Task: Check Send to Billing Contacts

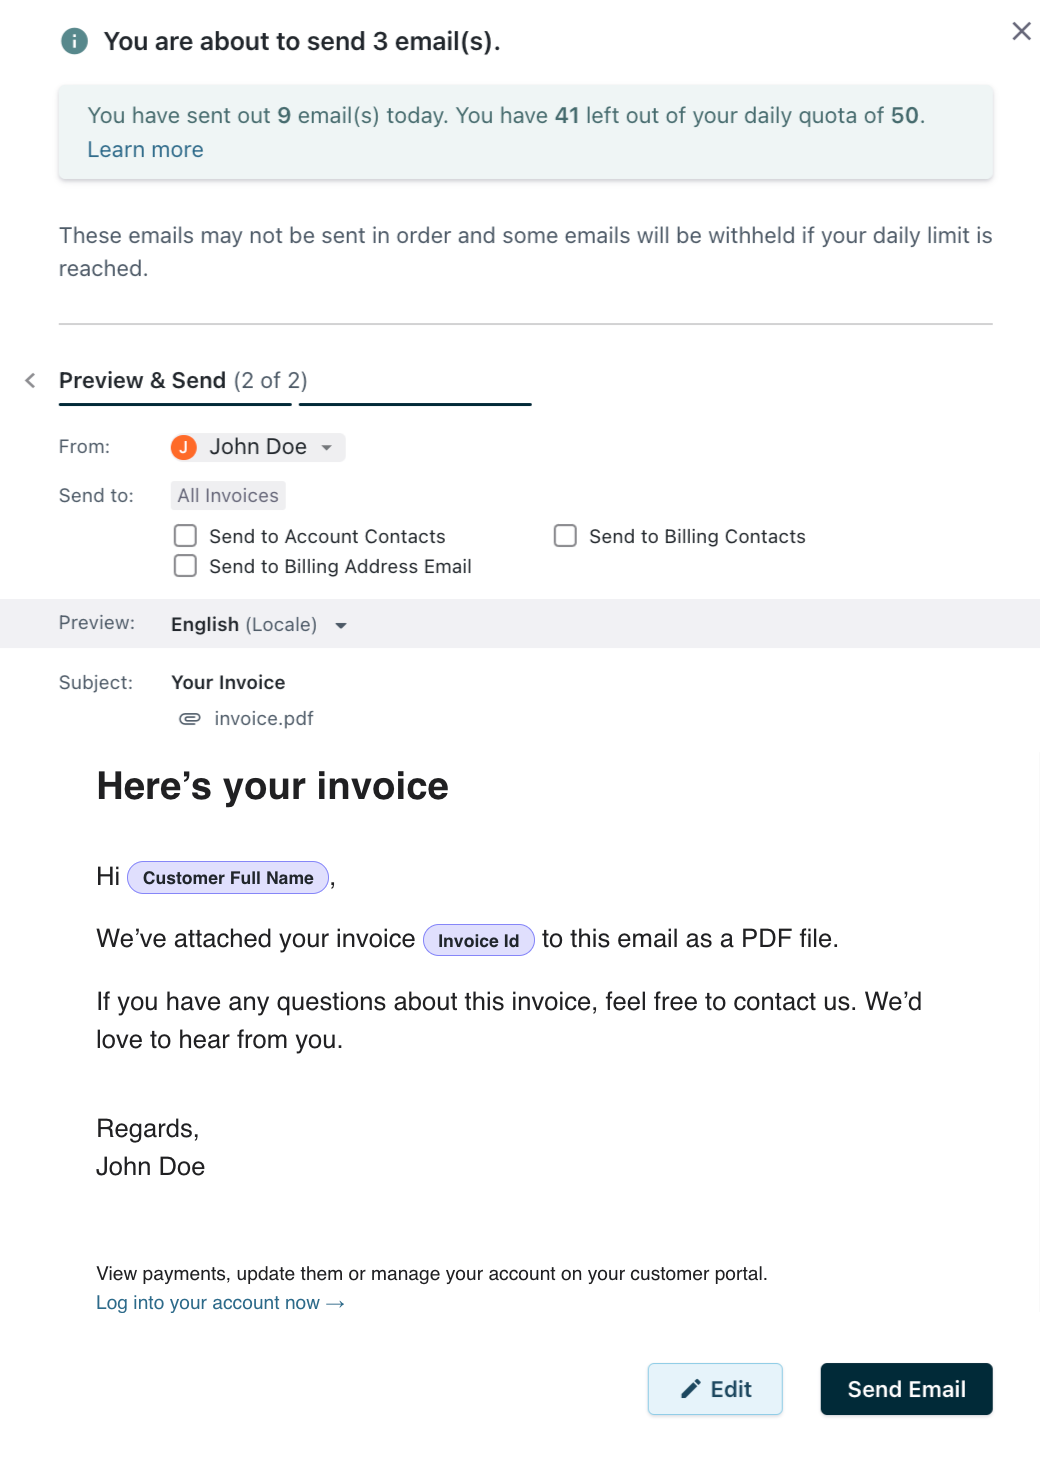Action: click(565, 536)
